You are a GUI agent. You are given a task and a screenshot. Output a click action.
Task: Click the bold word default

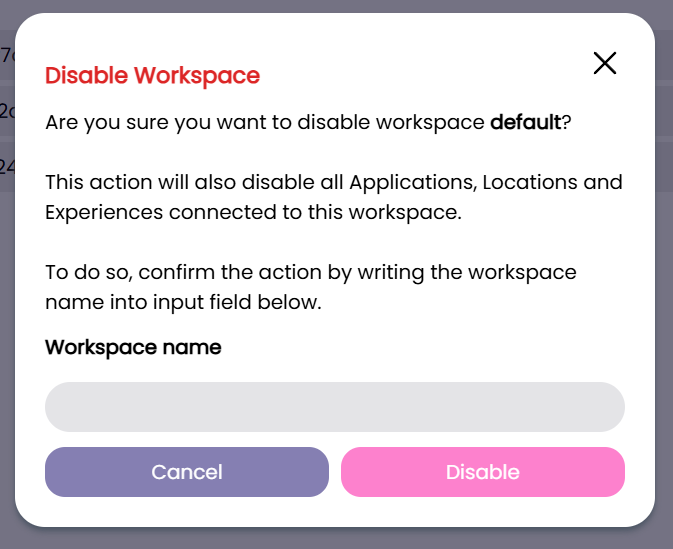coord(524,123)
